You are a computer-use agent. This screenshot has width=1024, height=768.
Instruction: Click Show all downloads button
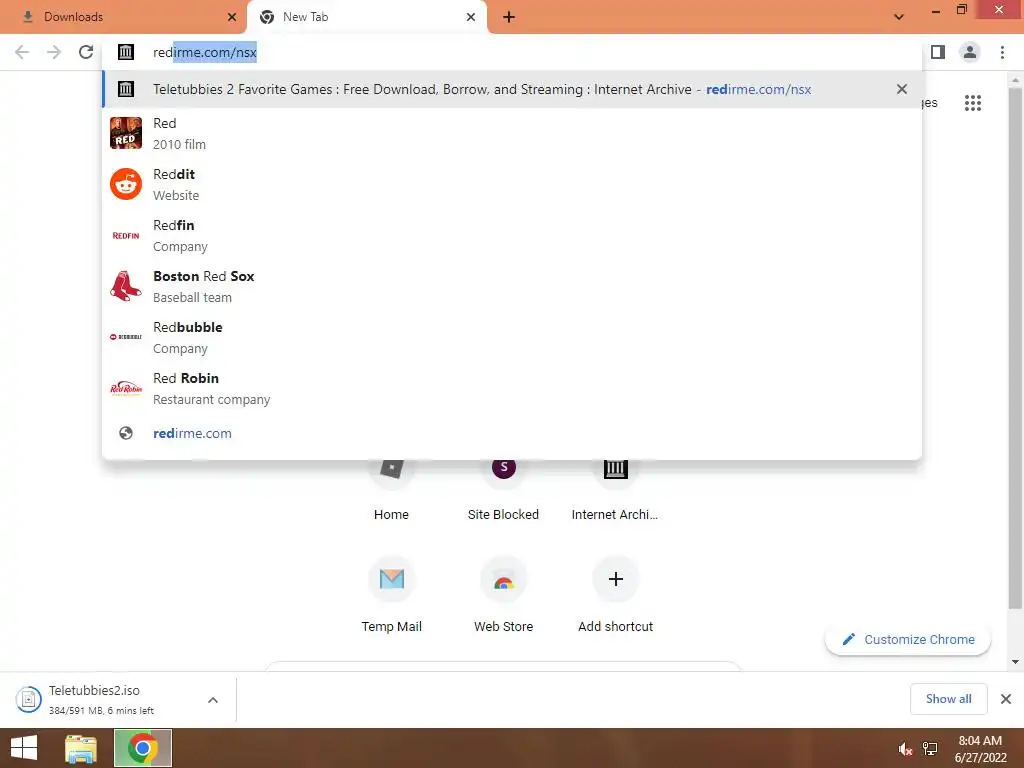[948, 699]
